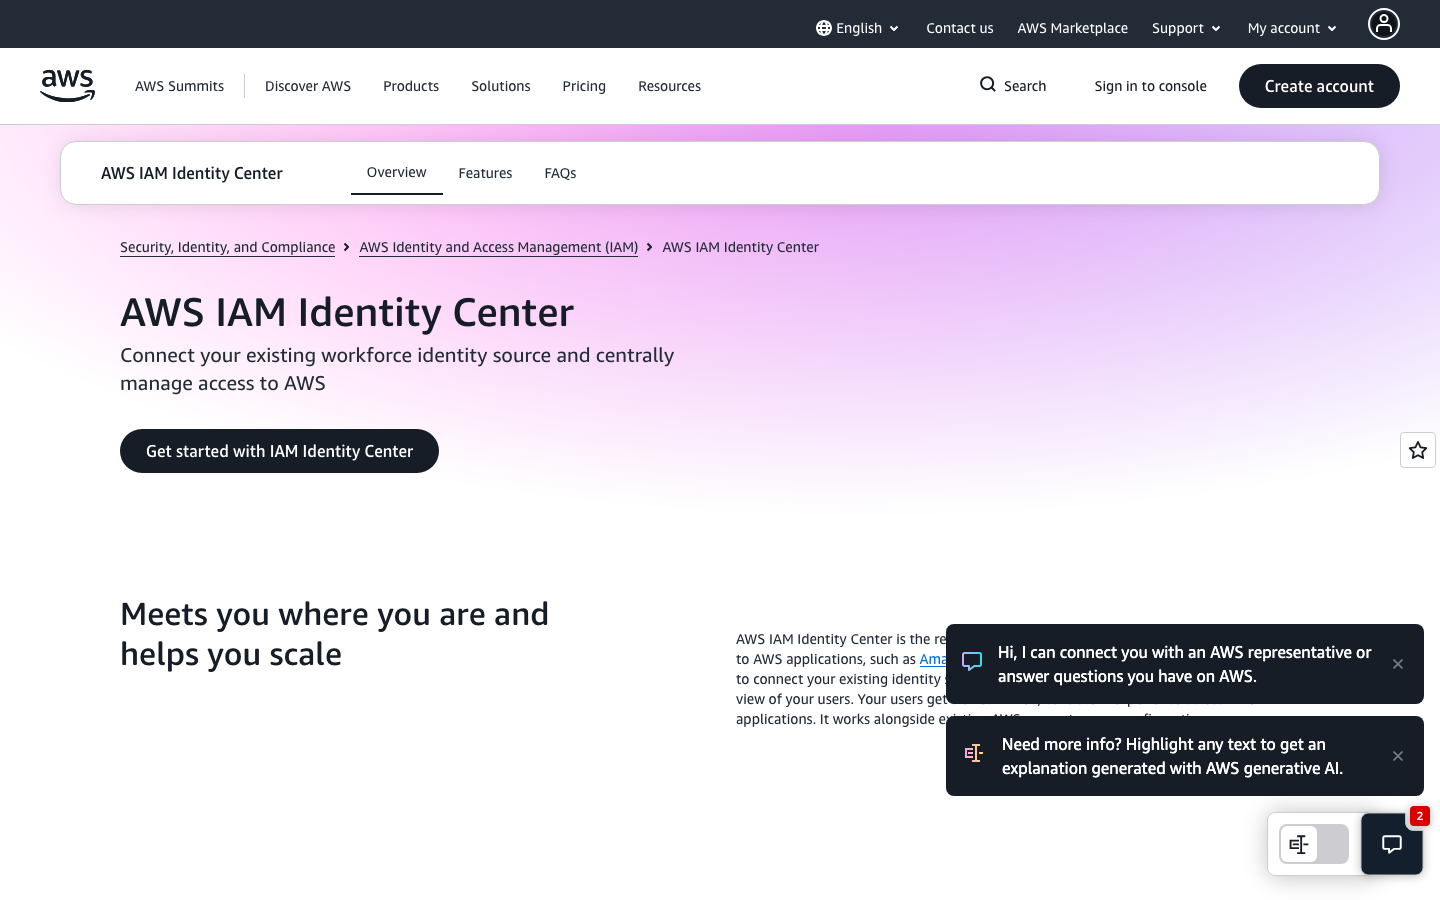Bookmark page with the star icon
This screenshot has height=900, width=1440.
click(1418, 450)
